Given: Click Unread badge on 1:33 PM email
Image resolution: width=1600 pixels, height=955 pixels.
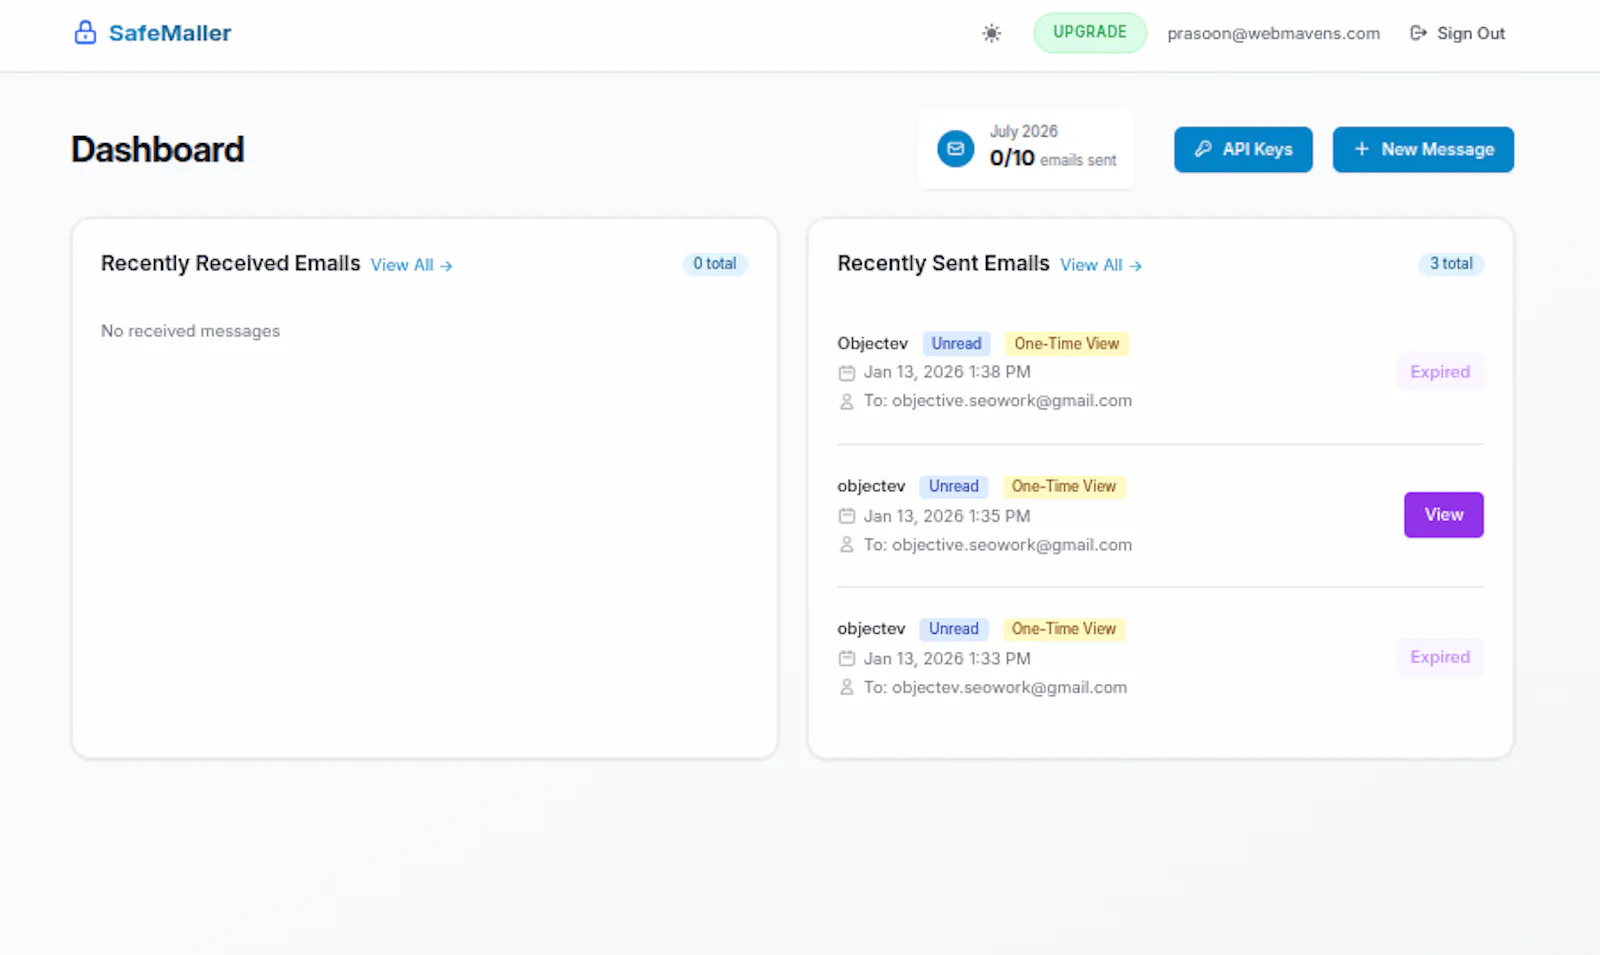Looking at the screenshot, I should [954, 629].
